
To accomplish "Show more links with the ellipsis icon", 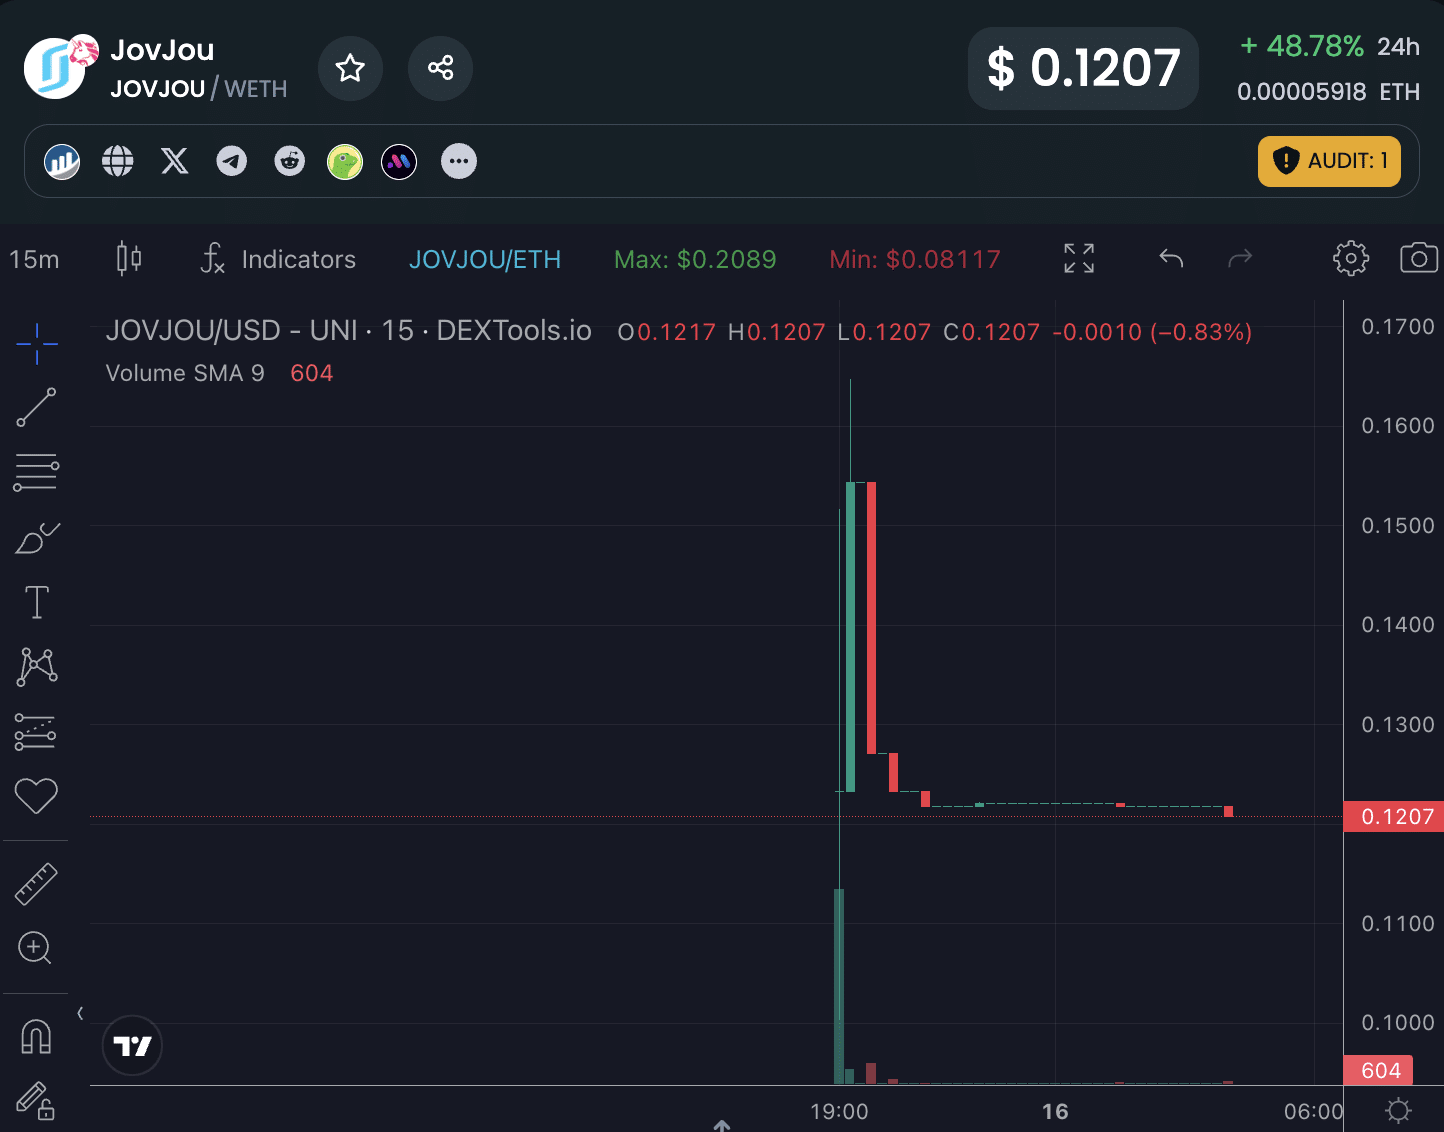I will coord(459,161).
